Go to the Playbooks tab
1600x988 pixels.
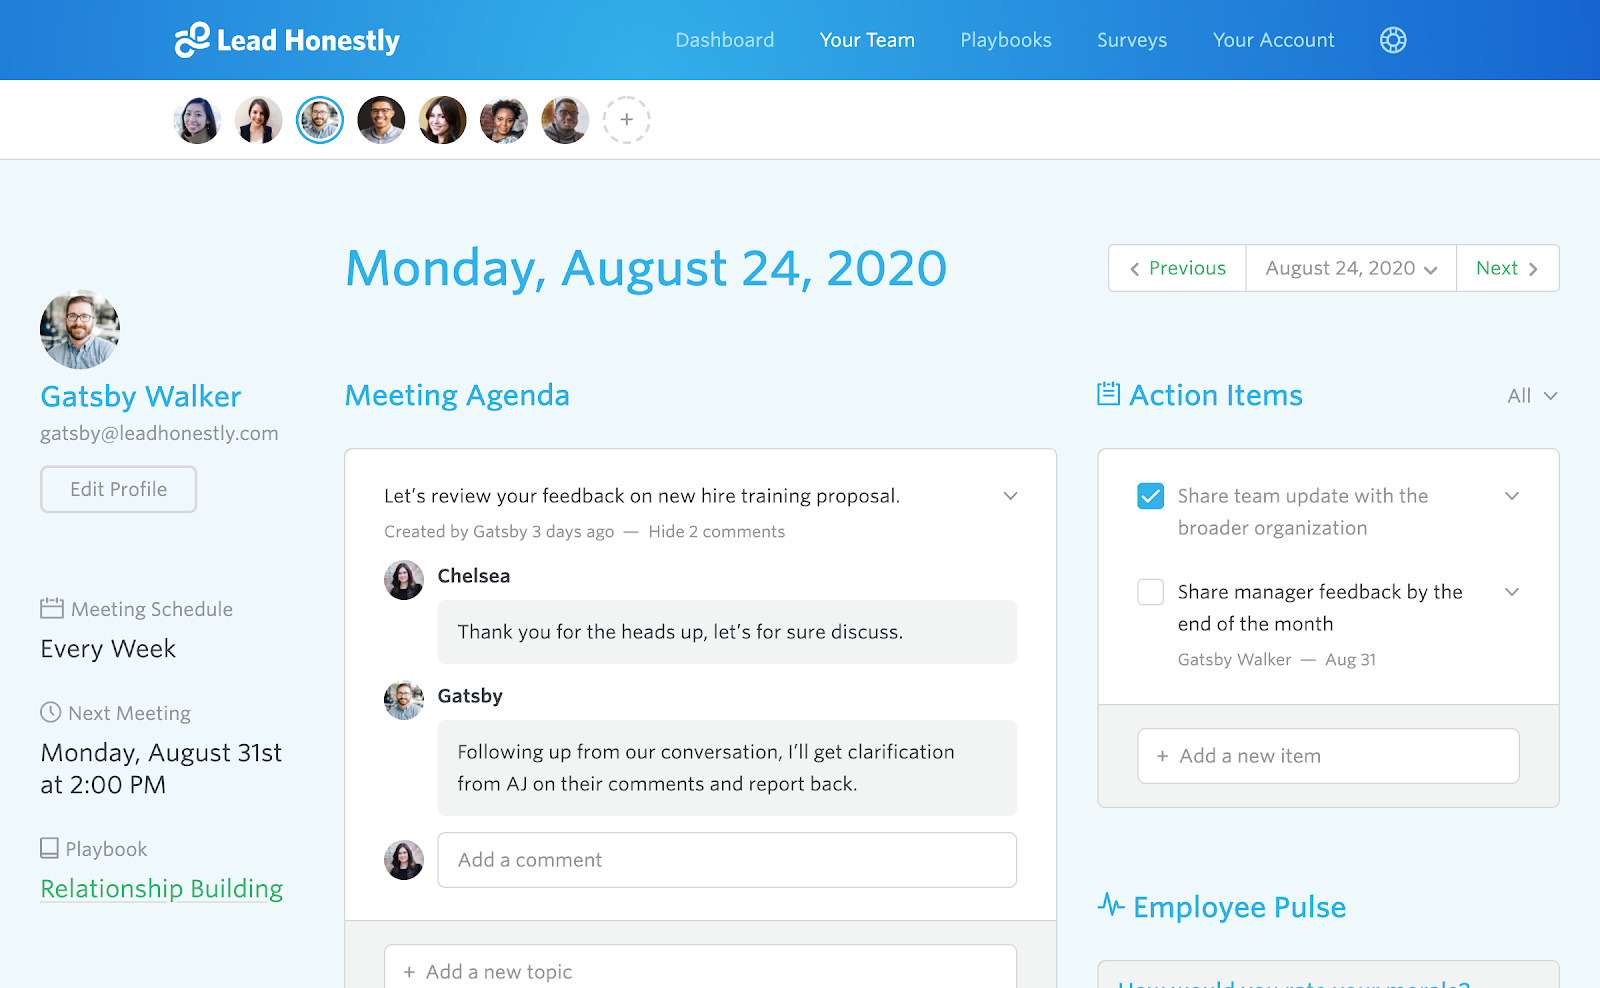(x=1006, y=40)
